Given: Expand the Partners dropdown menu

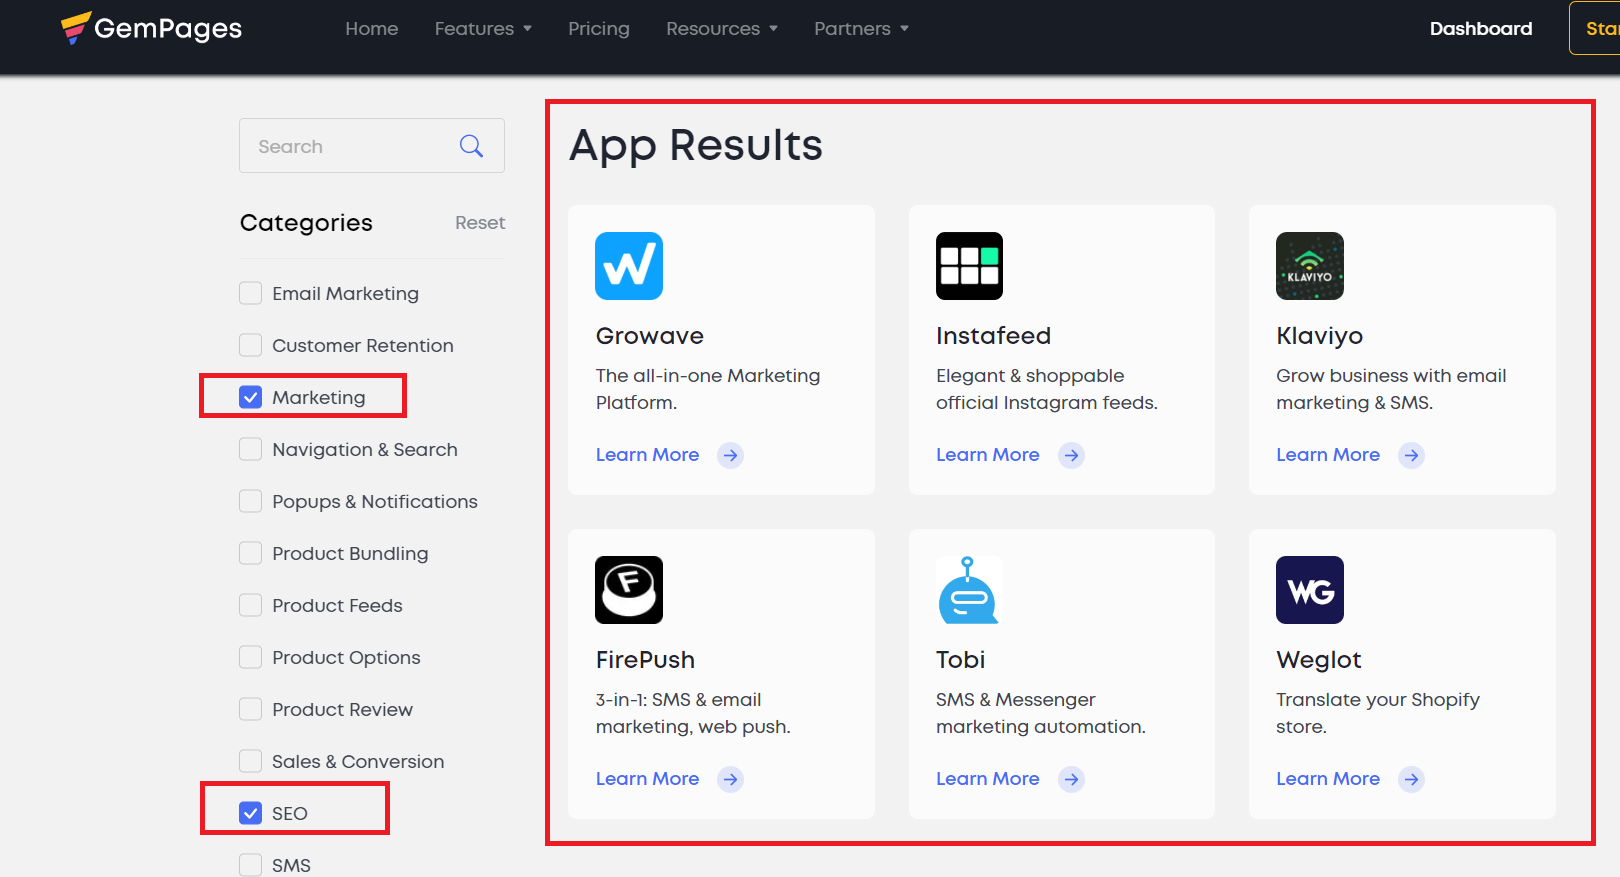Looking at the screenshot, I should click(x=861, y=29).
